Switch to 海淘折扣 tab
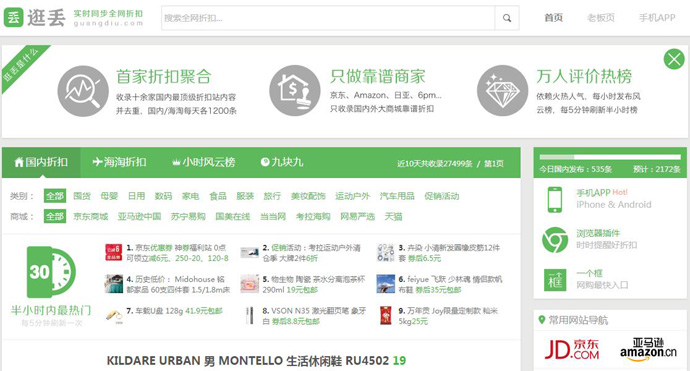The image size is (690, 371). 119,162
